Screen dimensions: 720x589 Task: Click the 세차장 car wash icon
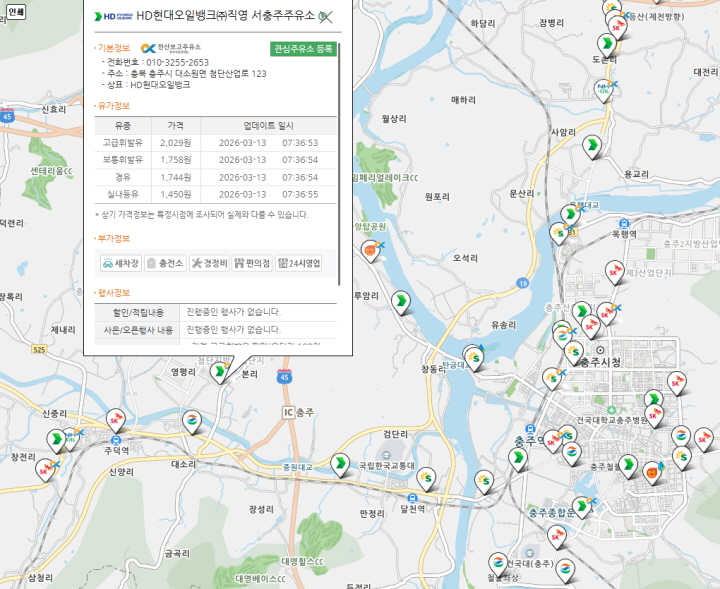tap(121, 263)
